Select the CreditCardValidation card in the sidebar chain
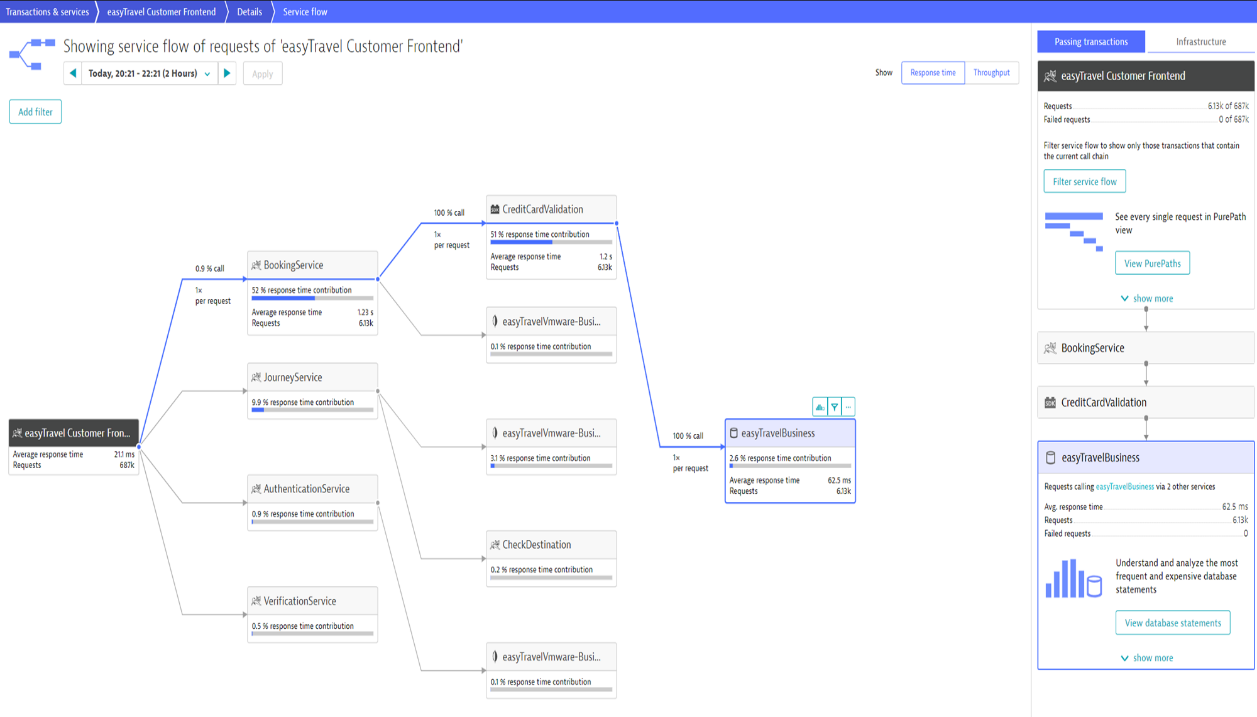Viewport: 1257px width, 717px height. pos(1146,402)
